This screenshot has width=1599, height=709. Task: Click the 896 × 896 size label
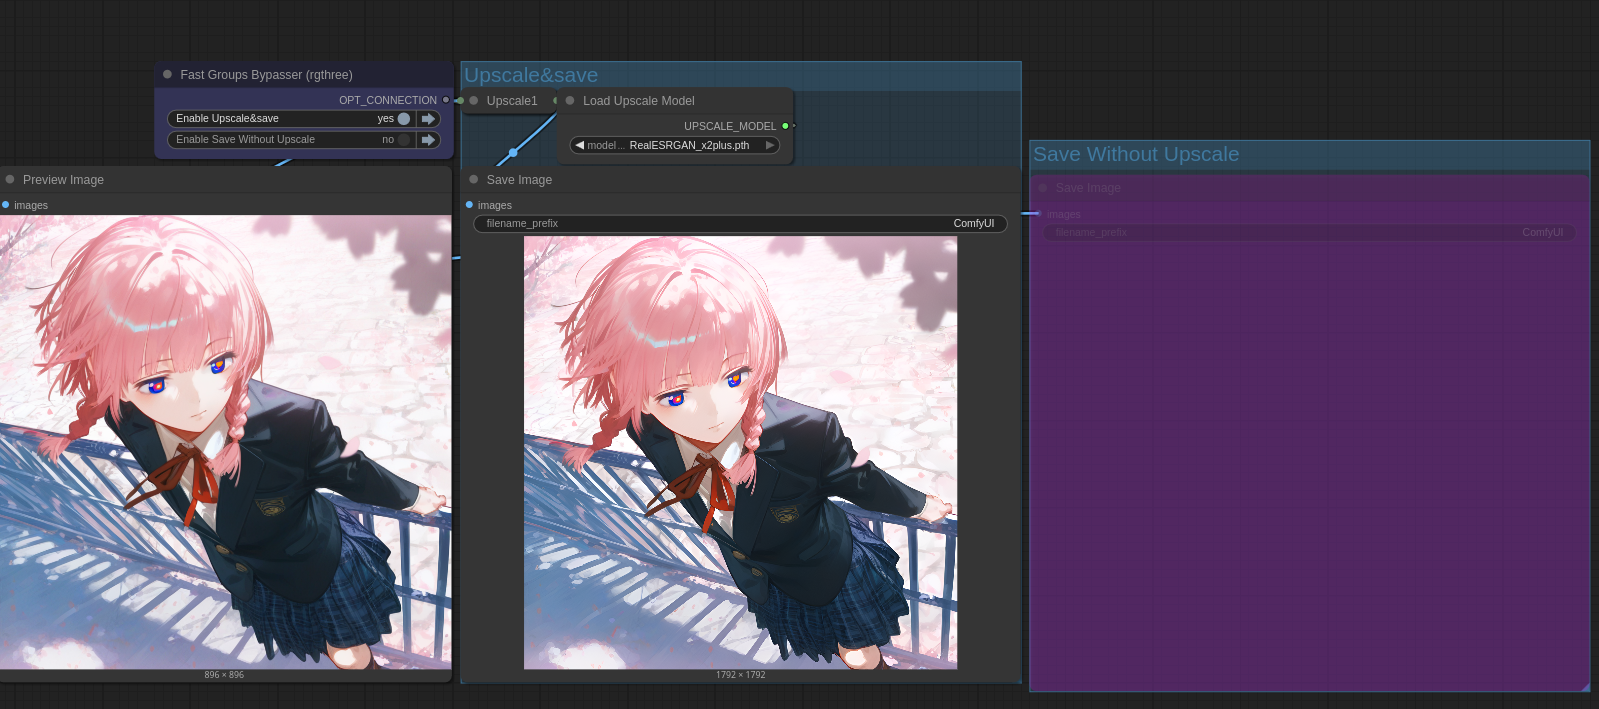tap(224, 675)
